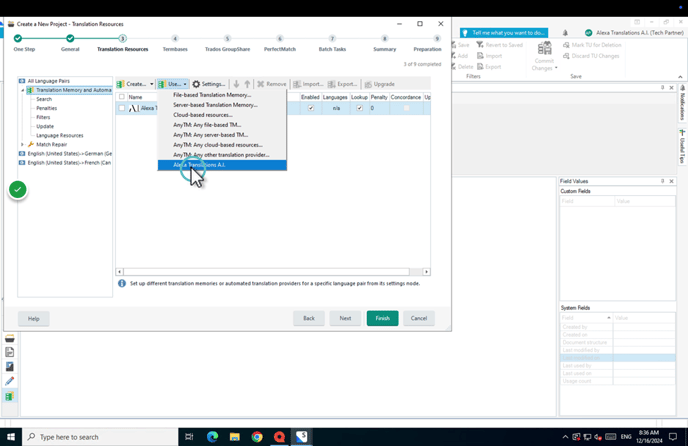Open the Use translation provider dropdown
This screenshot has height=446, width=688.
(x=173, y=84)
